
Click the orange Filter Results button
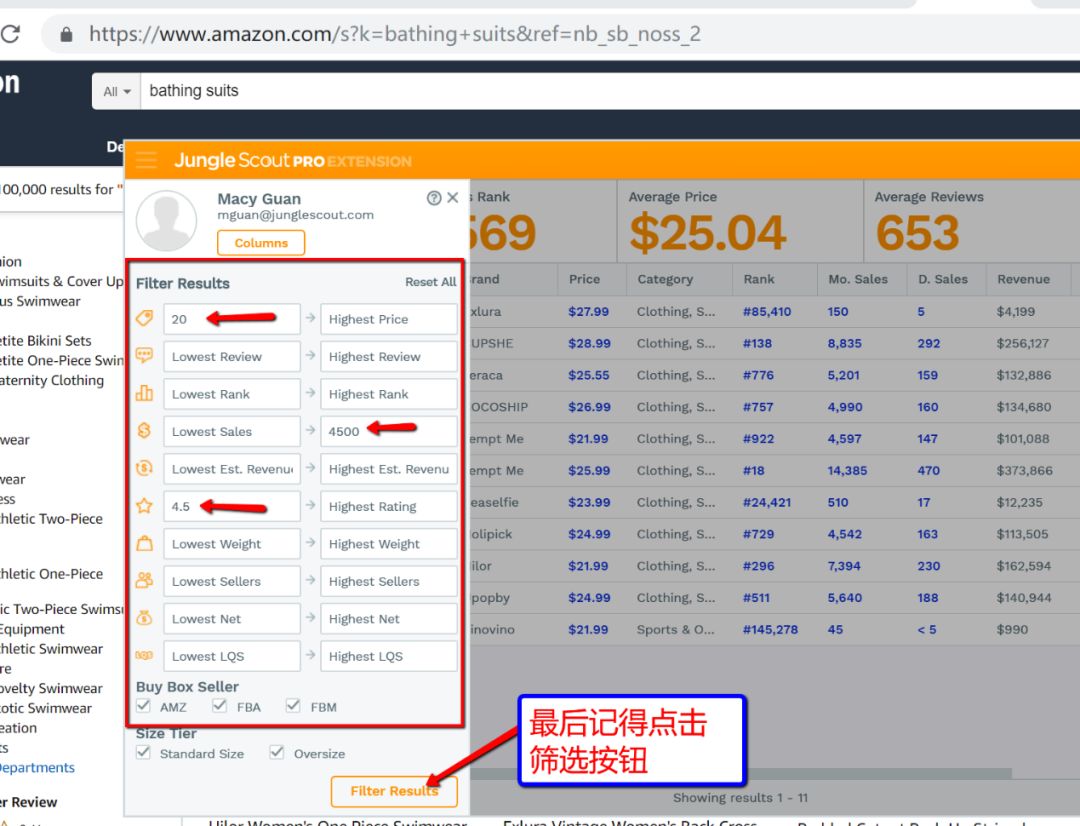394,791
